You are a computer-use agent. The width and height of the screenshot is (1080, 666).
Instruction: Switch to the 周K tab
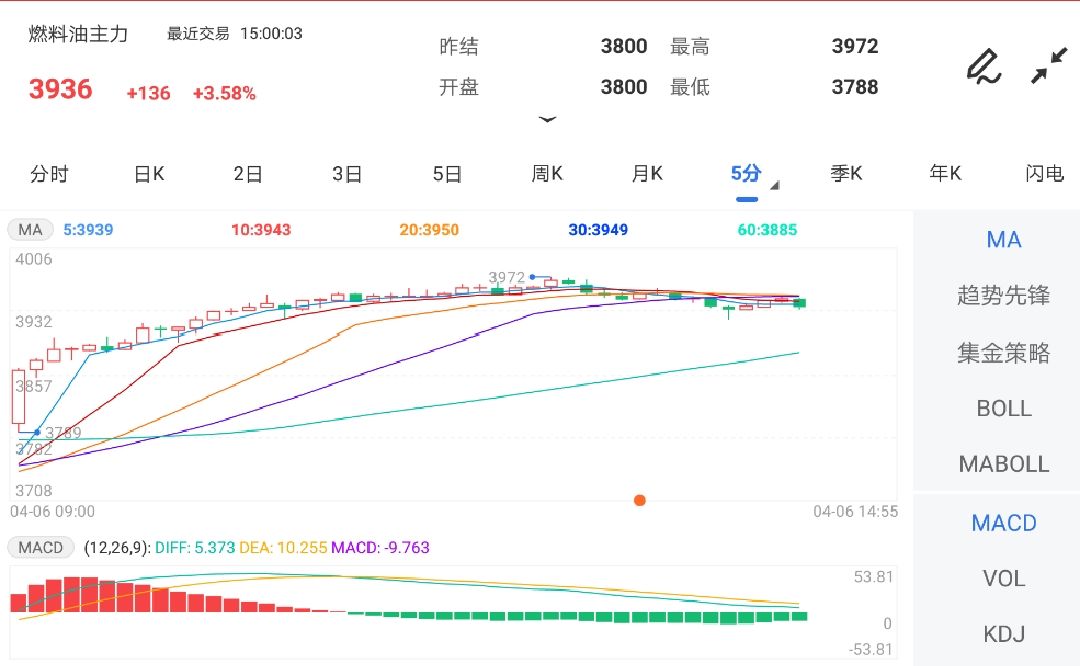(x=547, y=174)
